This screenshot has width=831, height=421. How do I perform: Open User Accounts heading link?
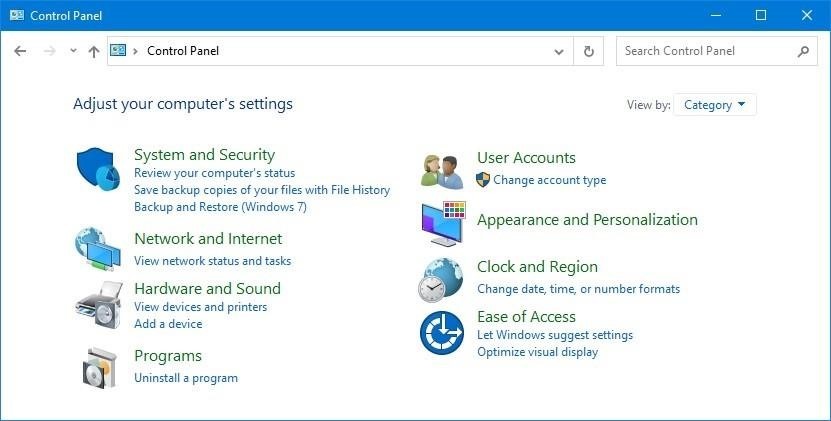[526, 157]
